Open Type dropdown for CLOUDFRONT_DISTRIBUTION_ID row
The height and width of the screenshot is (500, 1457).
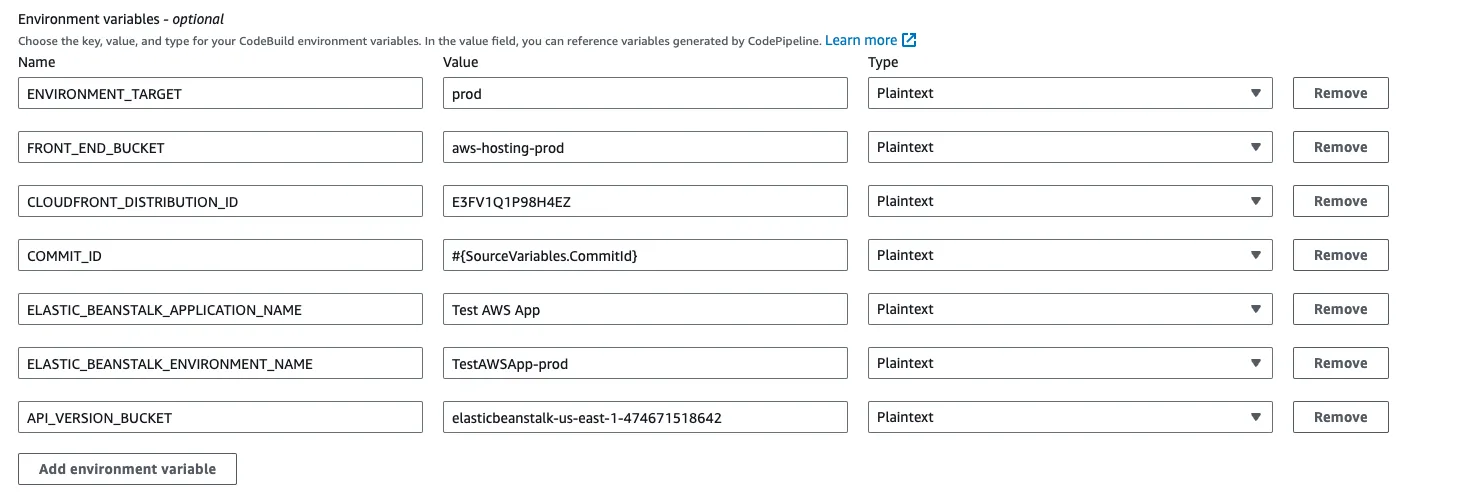click(1069, 201)
